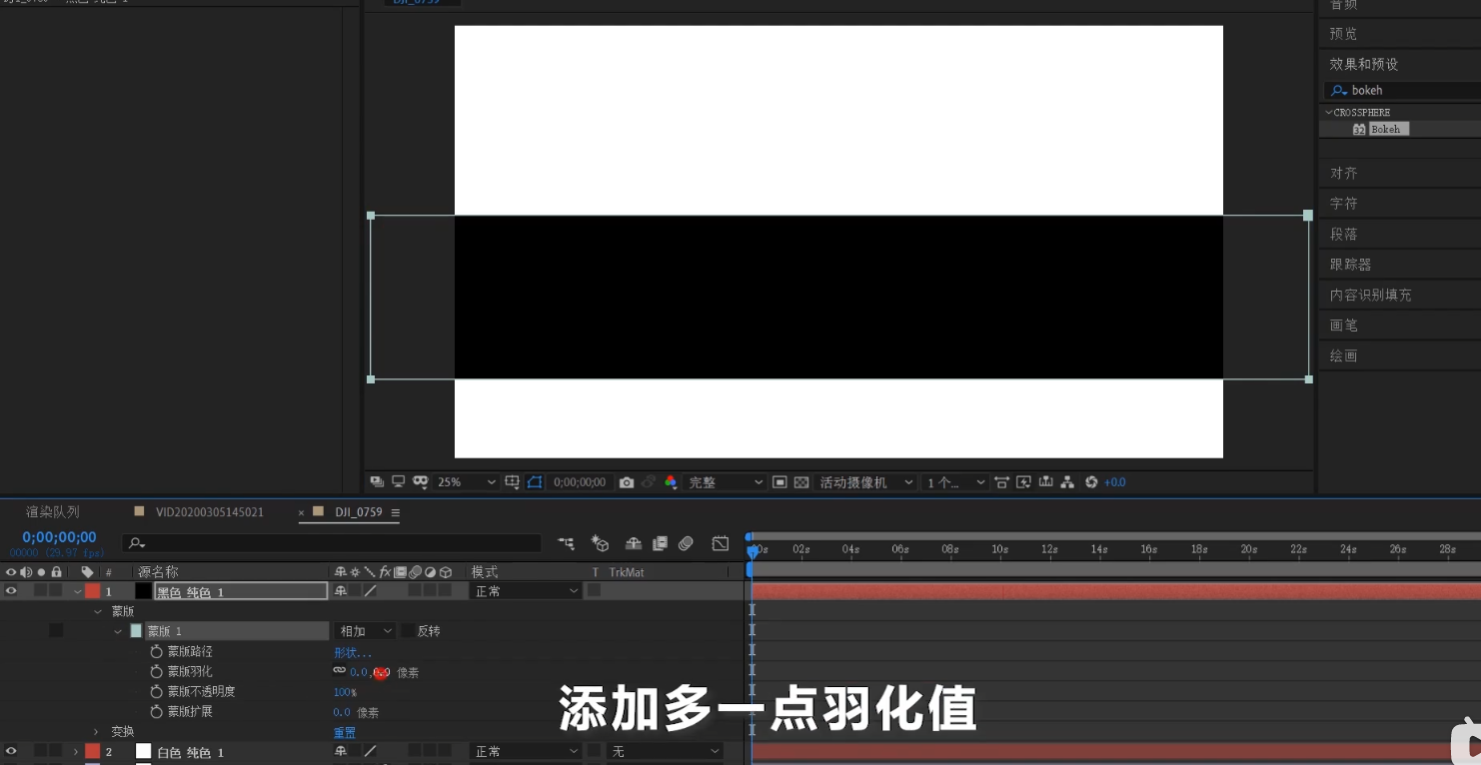
Task: Hide the 黑色 纯色 1 layer
Action: tap(11, 591)
